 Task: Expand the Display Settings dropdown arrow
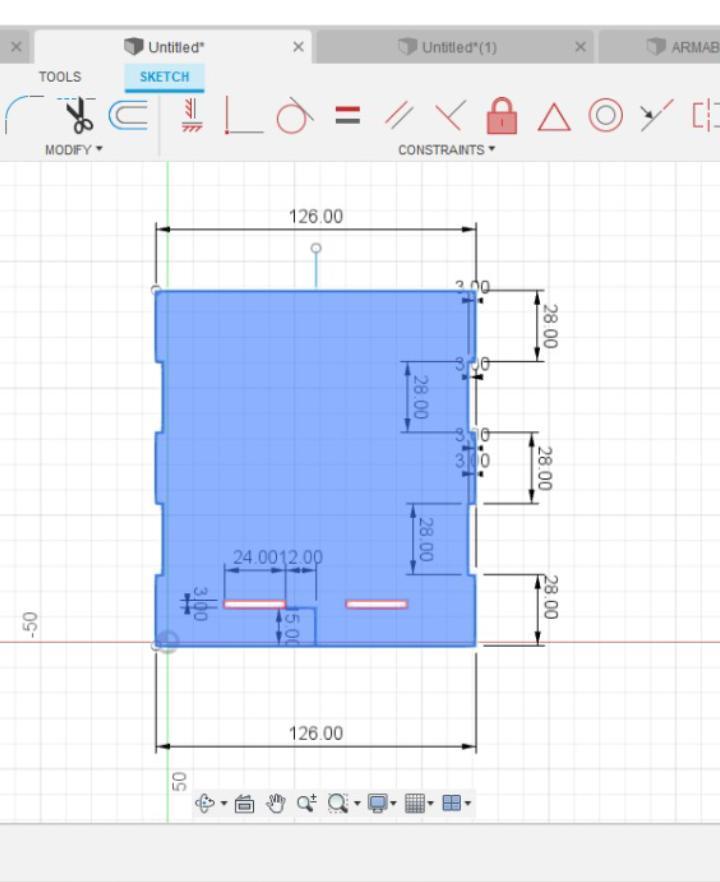pos(393,803)
